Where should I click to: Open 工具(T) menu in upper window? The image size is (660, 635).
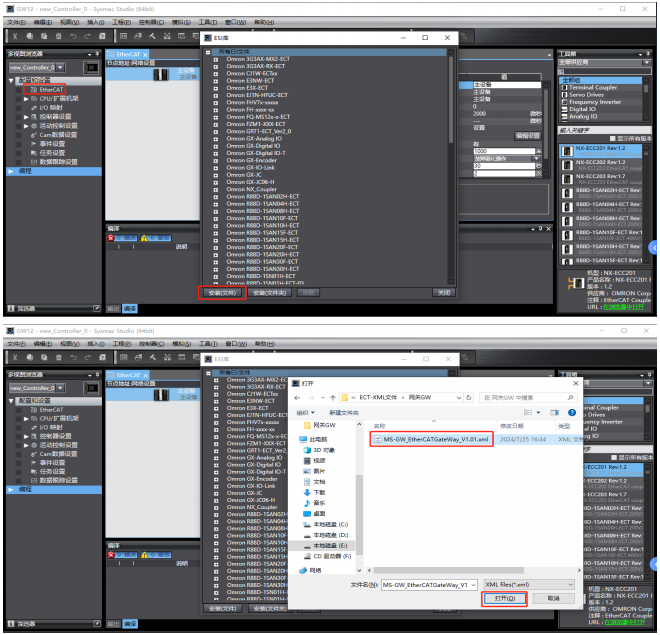pyautogui.click(x=208, y=22)
